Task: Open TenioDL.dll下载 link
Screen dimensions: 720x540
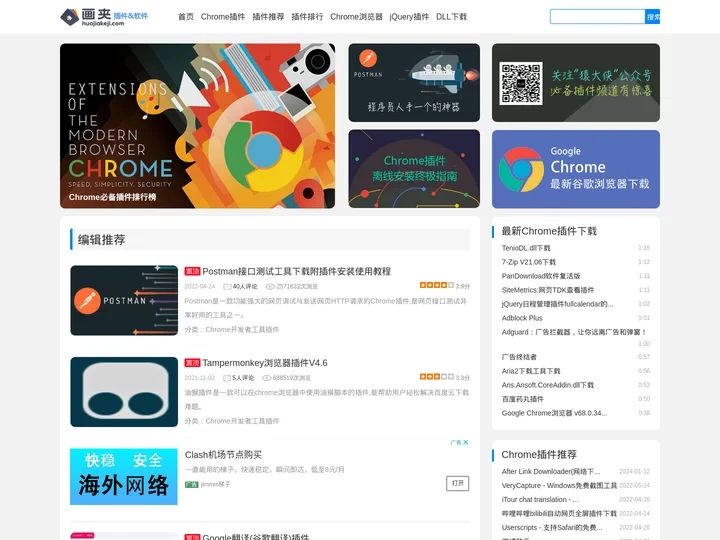Action: pyautogui.click(x=526, y=248)
